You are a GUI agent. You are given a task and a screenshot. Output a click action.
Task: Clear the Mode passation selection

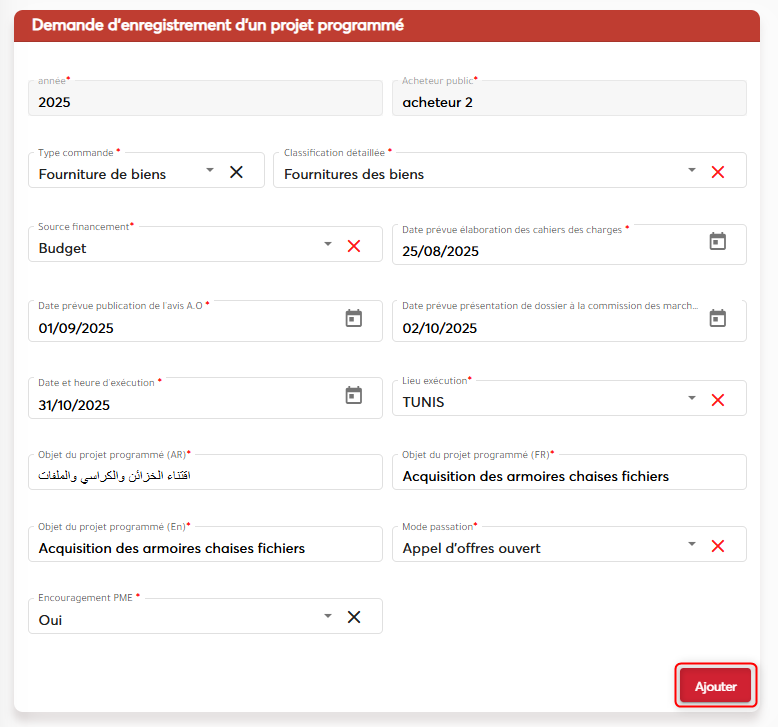click(717, 546)
